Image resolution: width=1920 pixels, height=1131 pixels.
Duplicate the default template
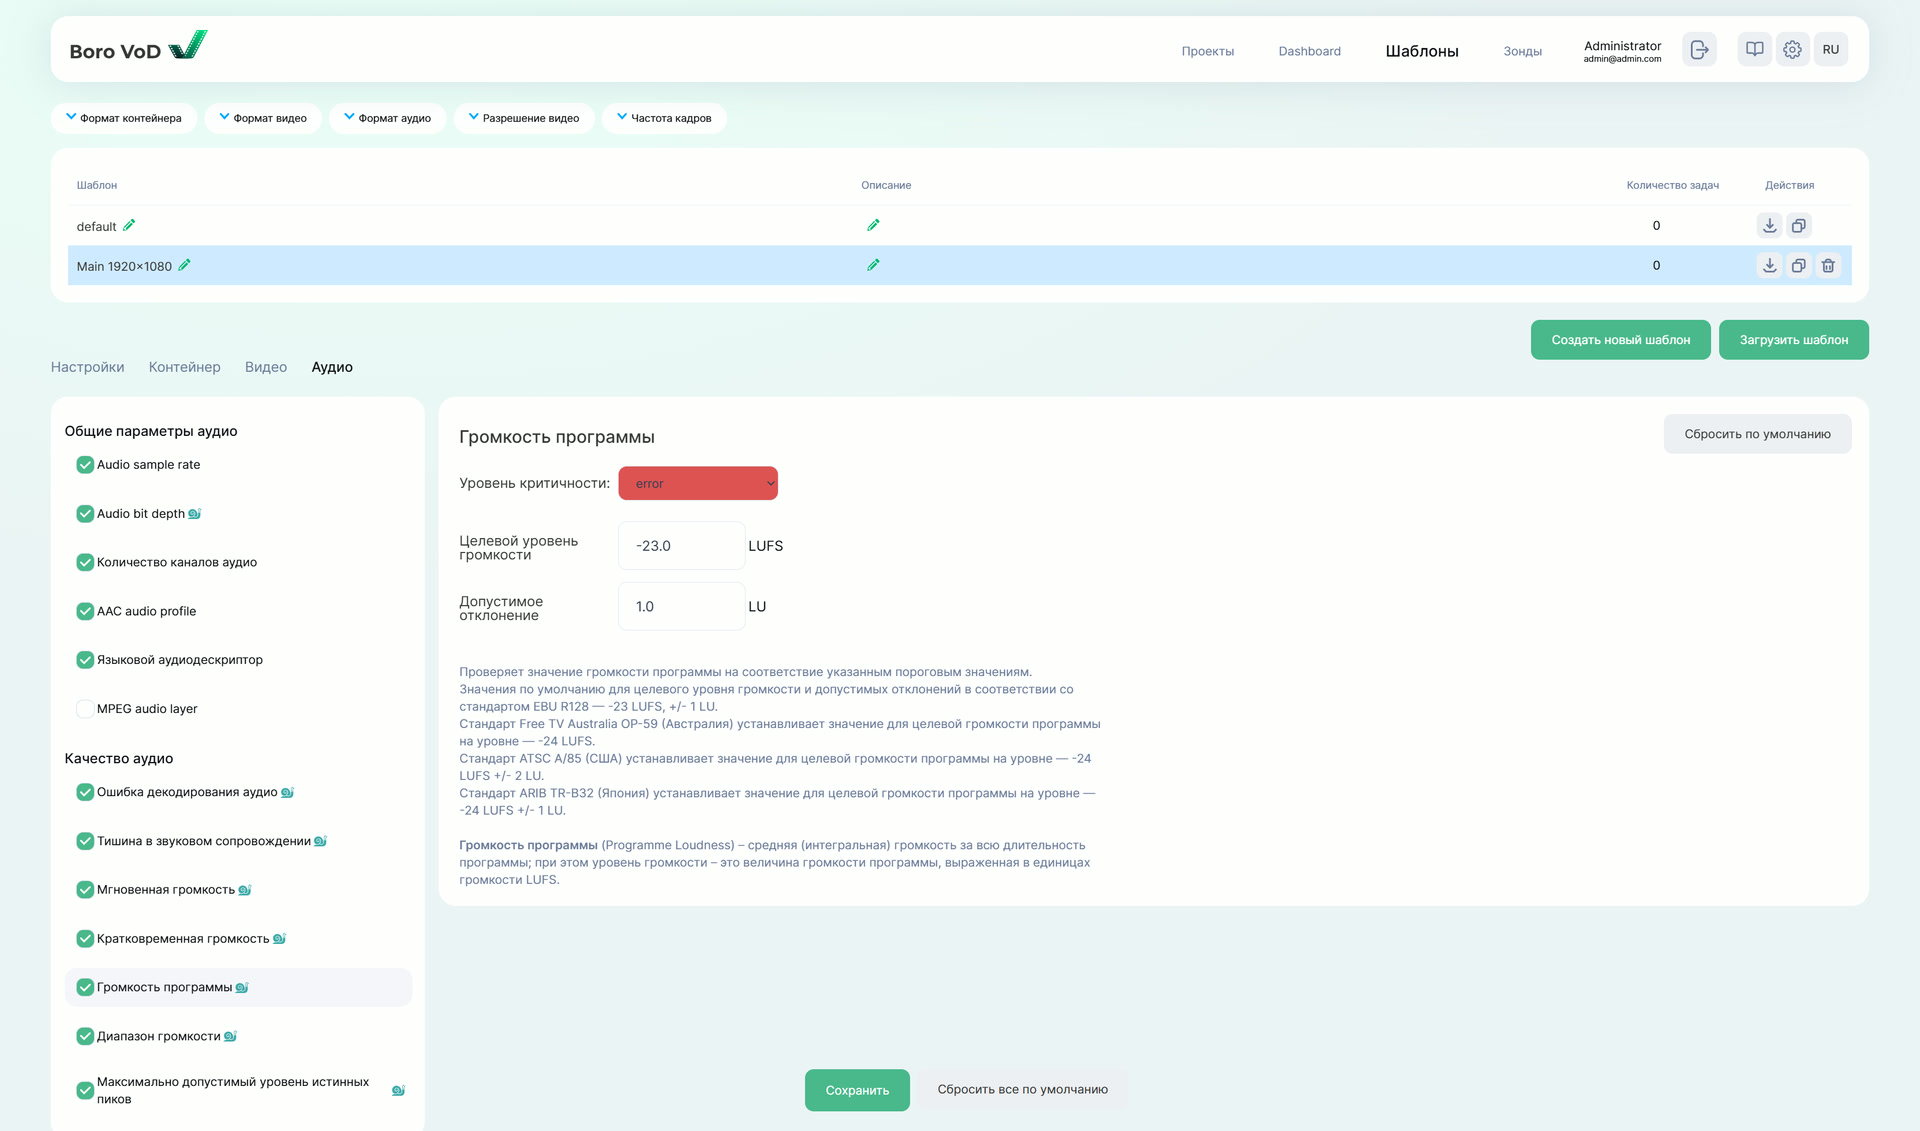1798,226
